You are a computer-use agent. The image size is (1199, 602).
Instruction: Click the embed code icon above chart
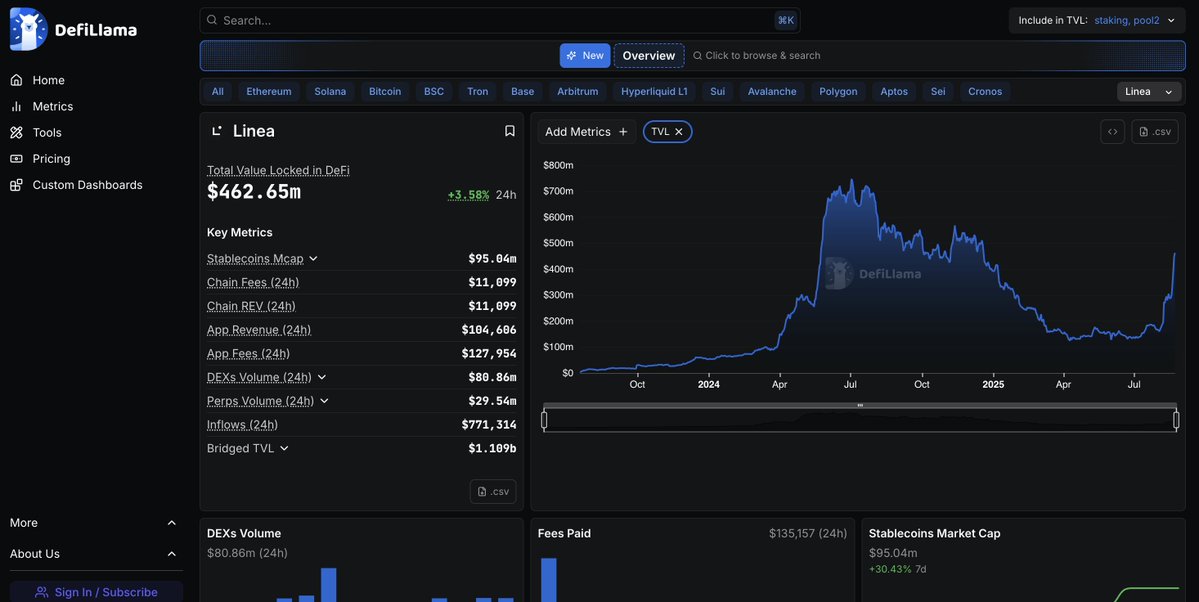1113,132
